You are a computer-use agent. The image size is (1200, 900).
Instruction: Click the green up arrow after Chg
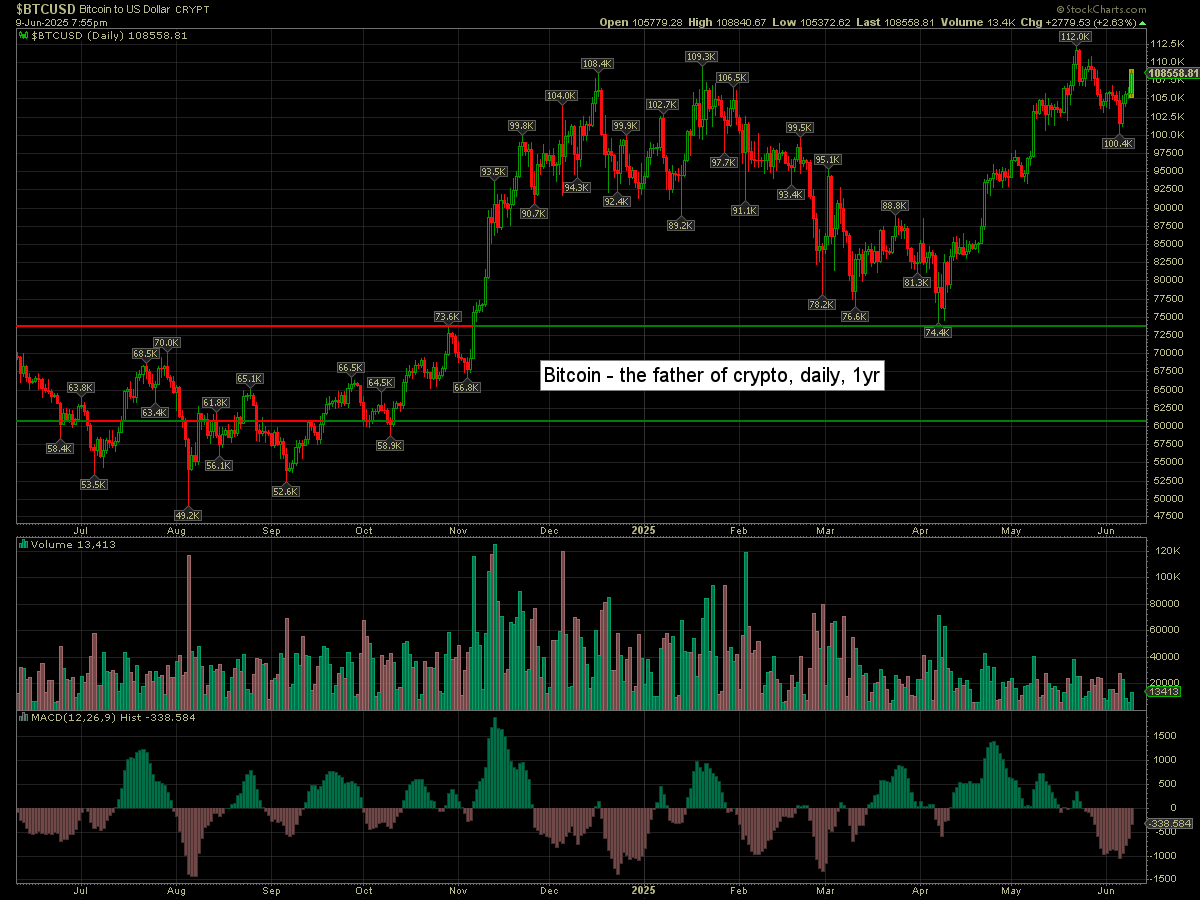point(1144,21)
